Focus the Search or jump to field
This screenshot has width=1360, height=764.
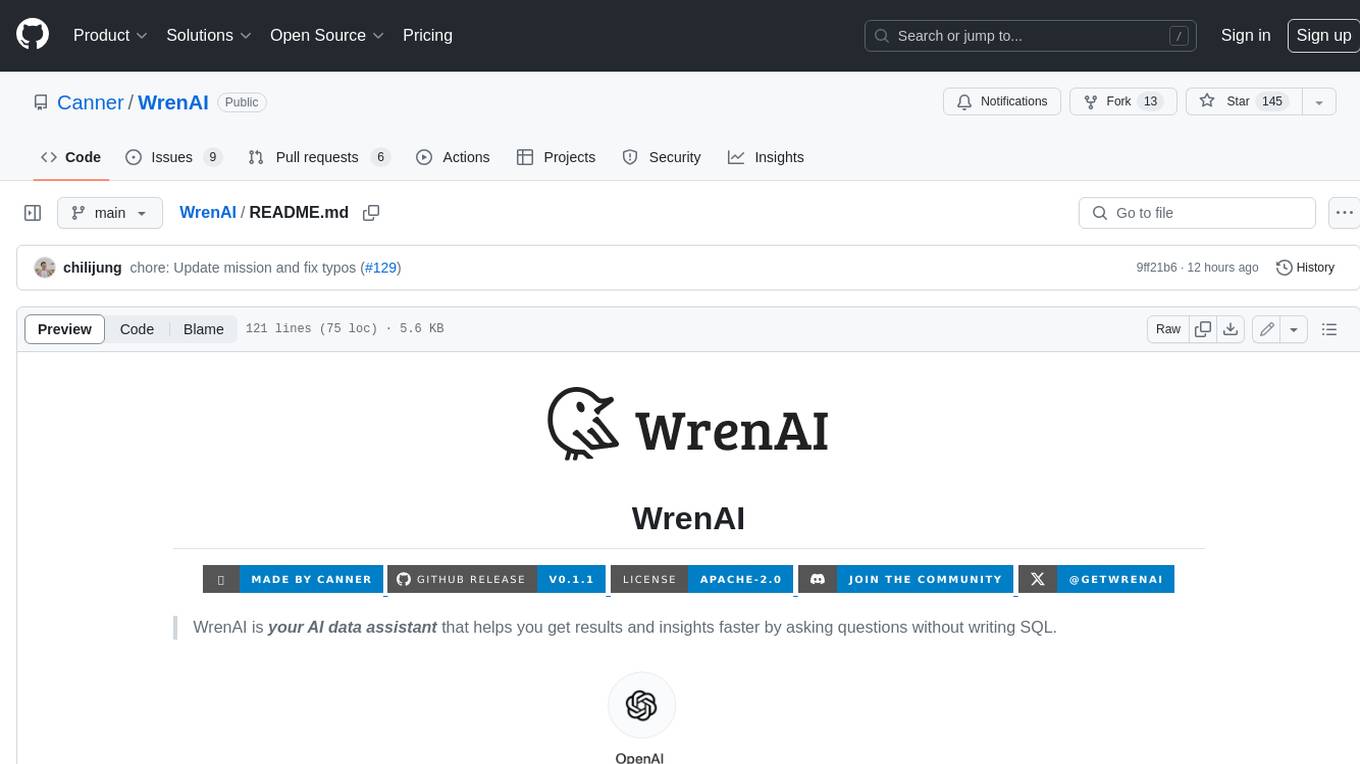(1031, 36)
